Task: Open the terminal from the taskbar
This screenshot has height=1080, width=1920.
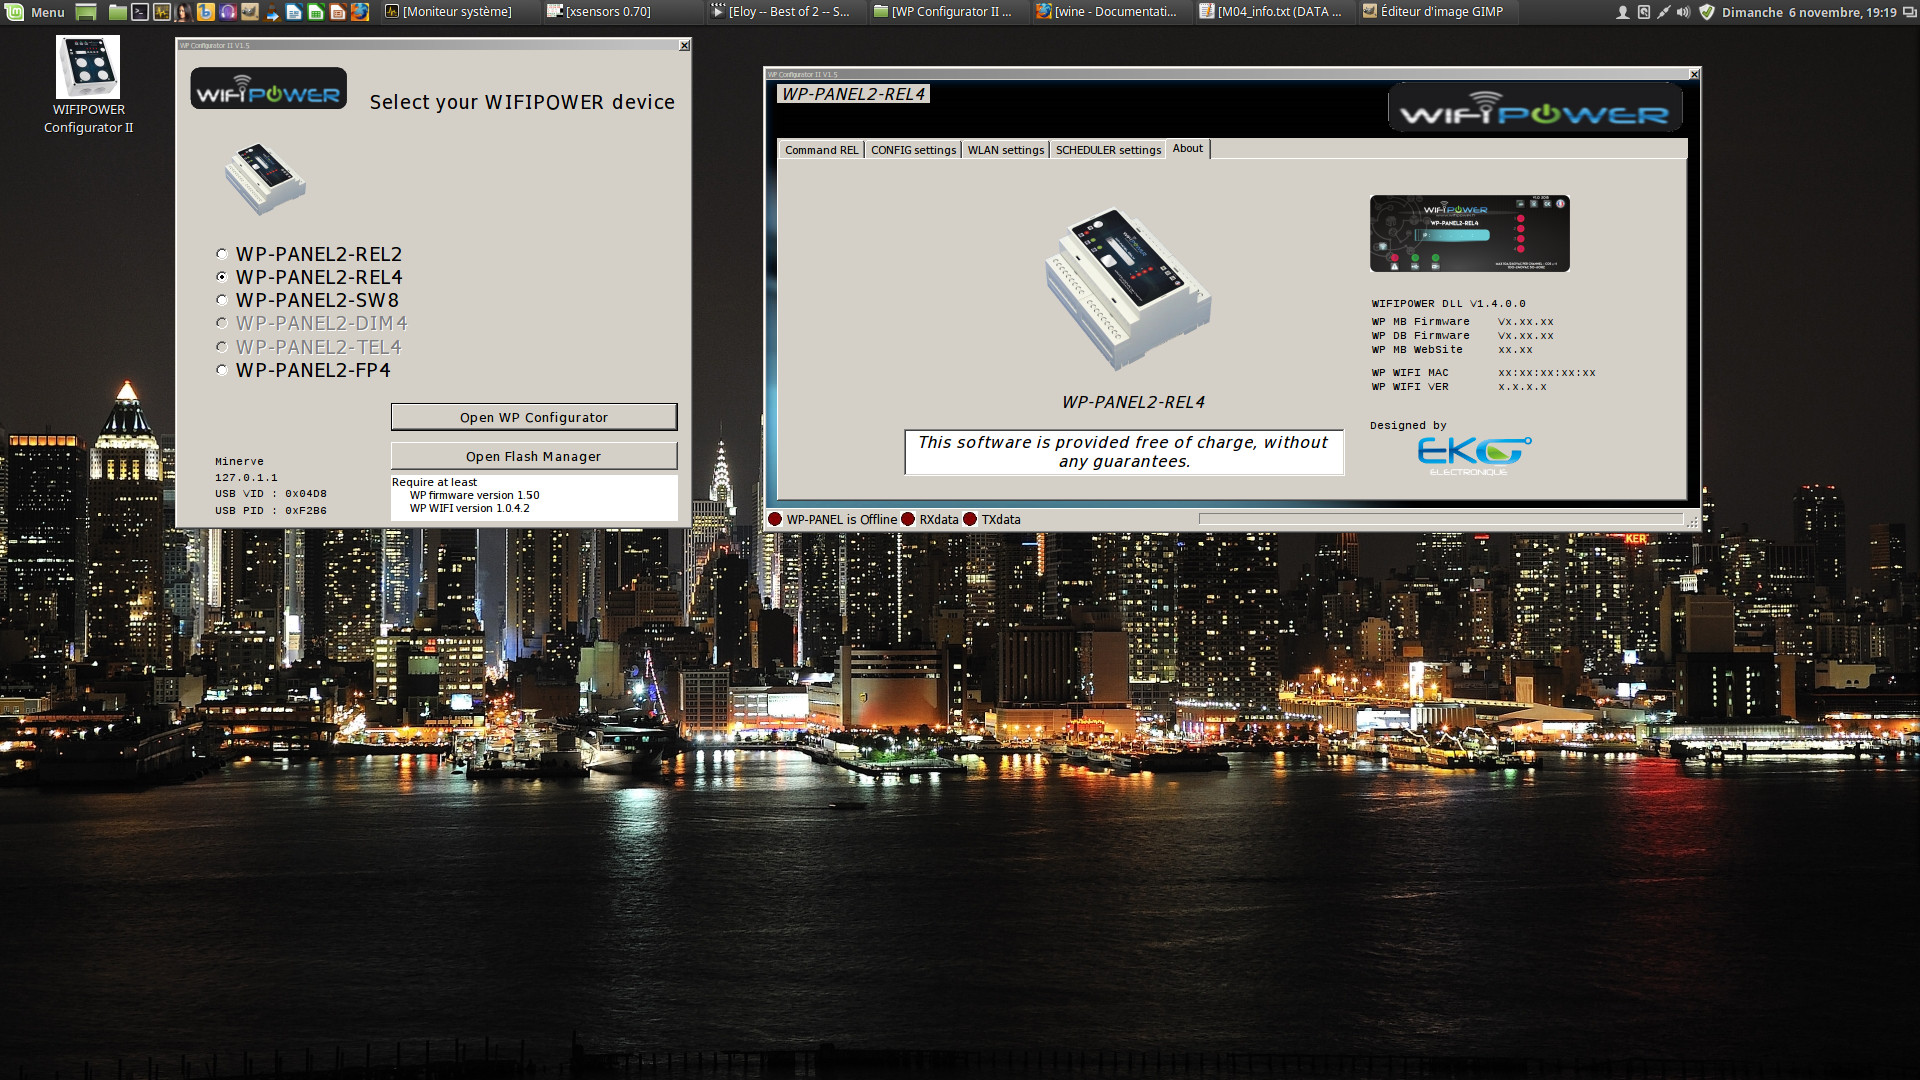Action: [x=139, y=12]
